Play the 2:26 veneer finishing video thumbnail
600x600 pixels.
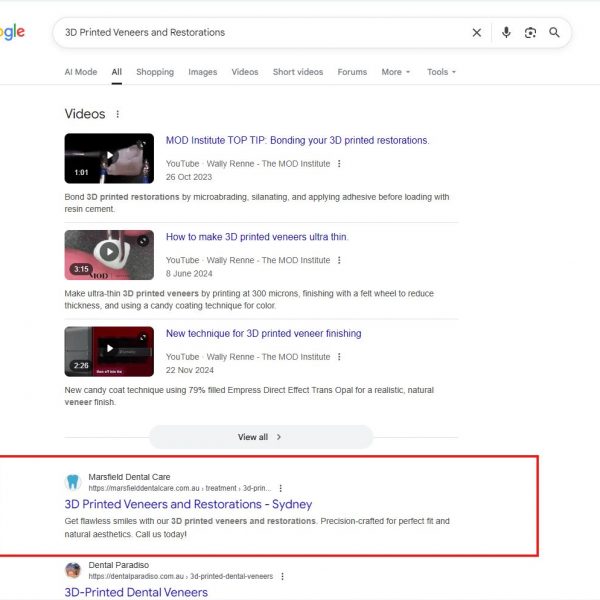109,351
